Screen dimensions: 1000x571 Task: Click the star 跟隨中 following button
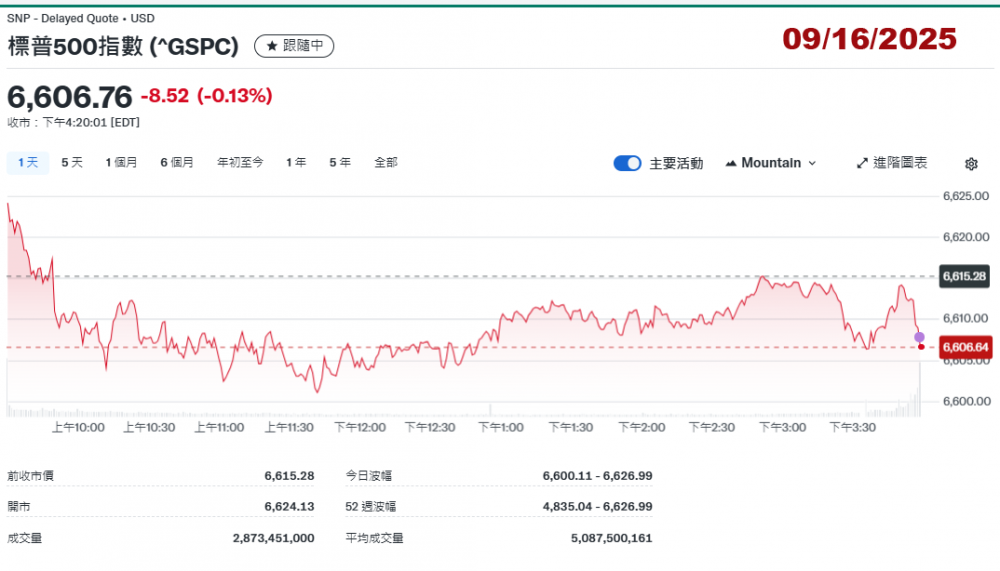tap(294, 46)
